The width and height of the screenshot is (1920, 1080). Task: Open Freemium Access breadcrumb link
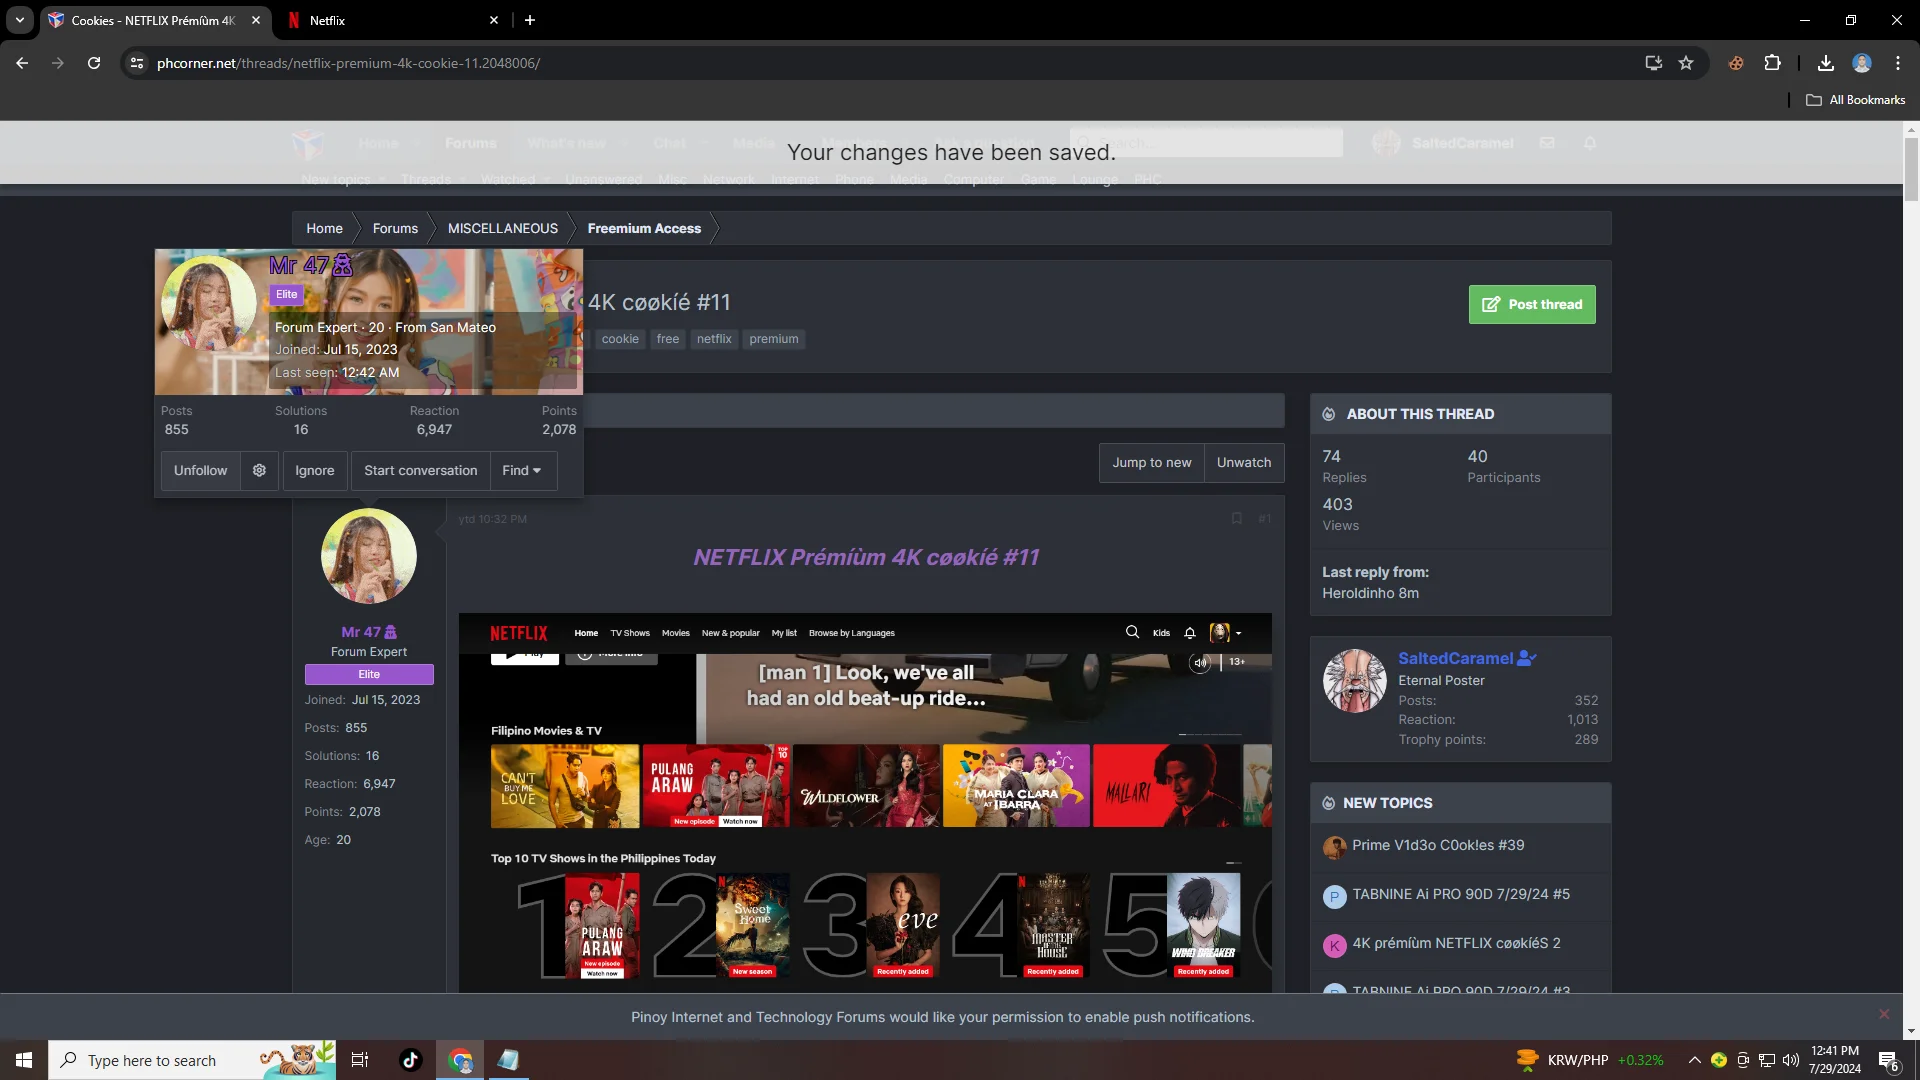[644, 229]
